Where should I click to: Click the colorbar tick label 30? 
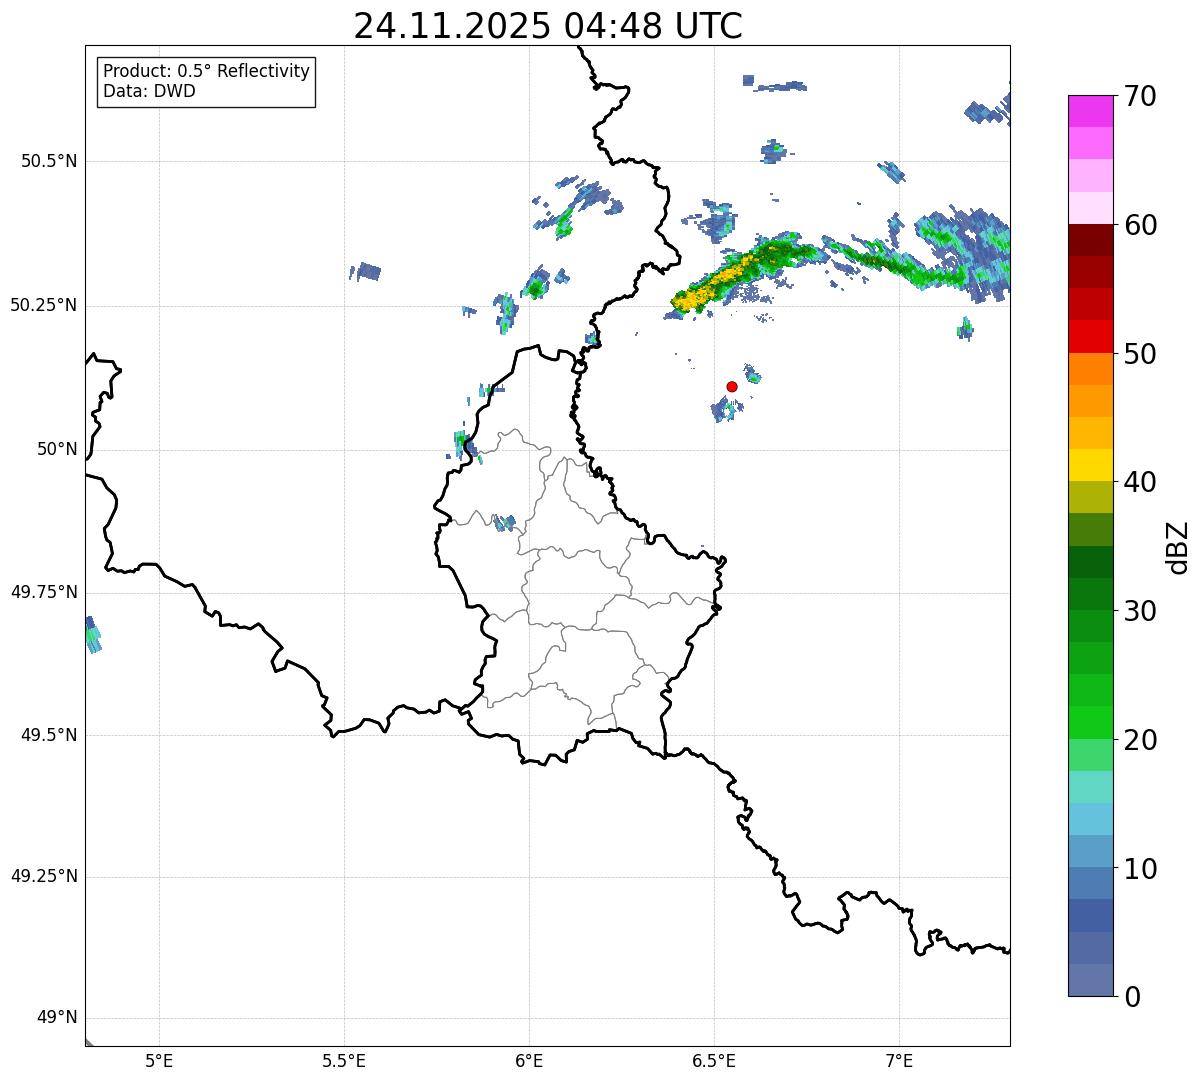coord(1141,611)
